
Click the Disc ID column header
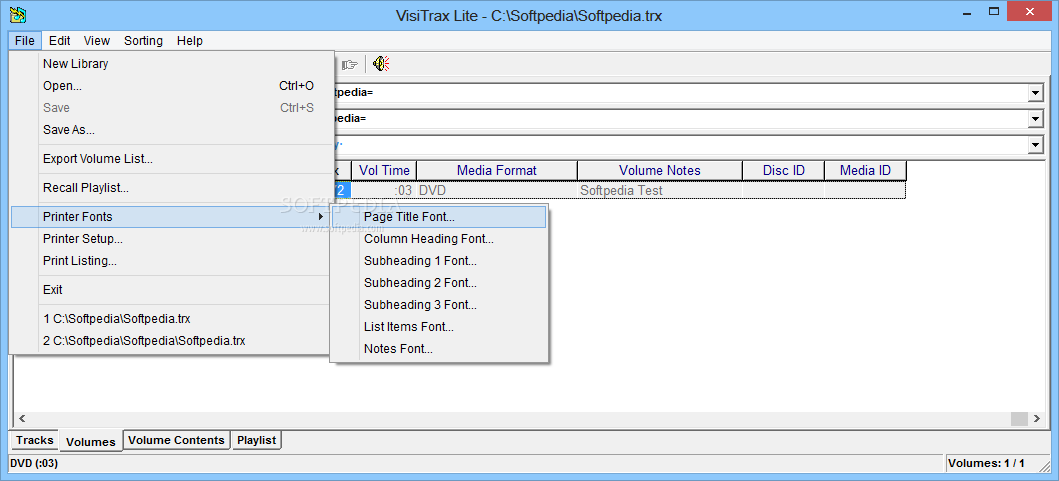pyautogui.click(x=783, y=170)
